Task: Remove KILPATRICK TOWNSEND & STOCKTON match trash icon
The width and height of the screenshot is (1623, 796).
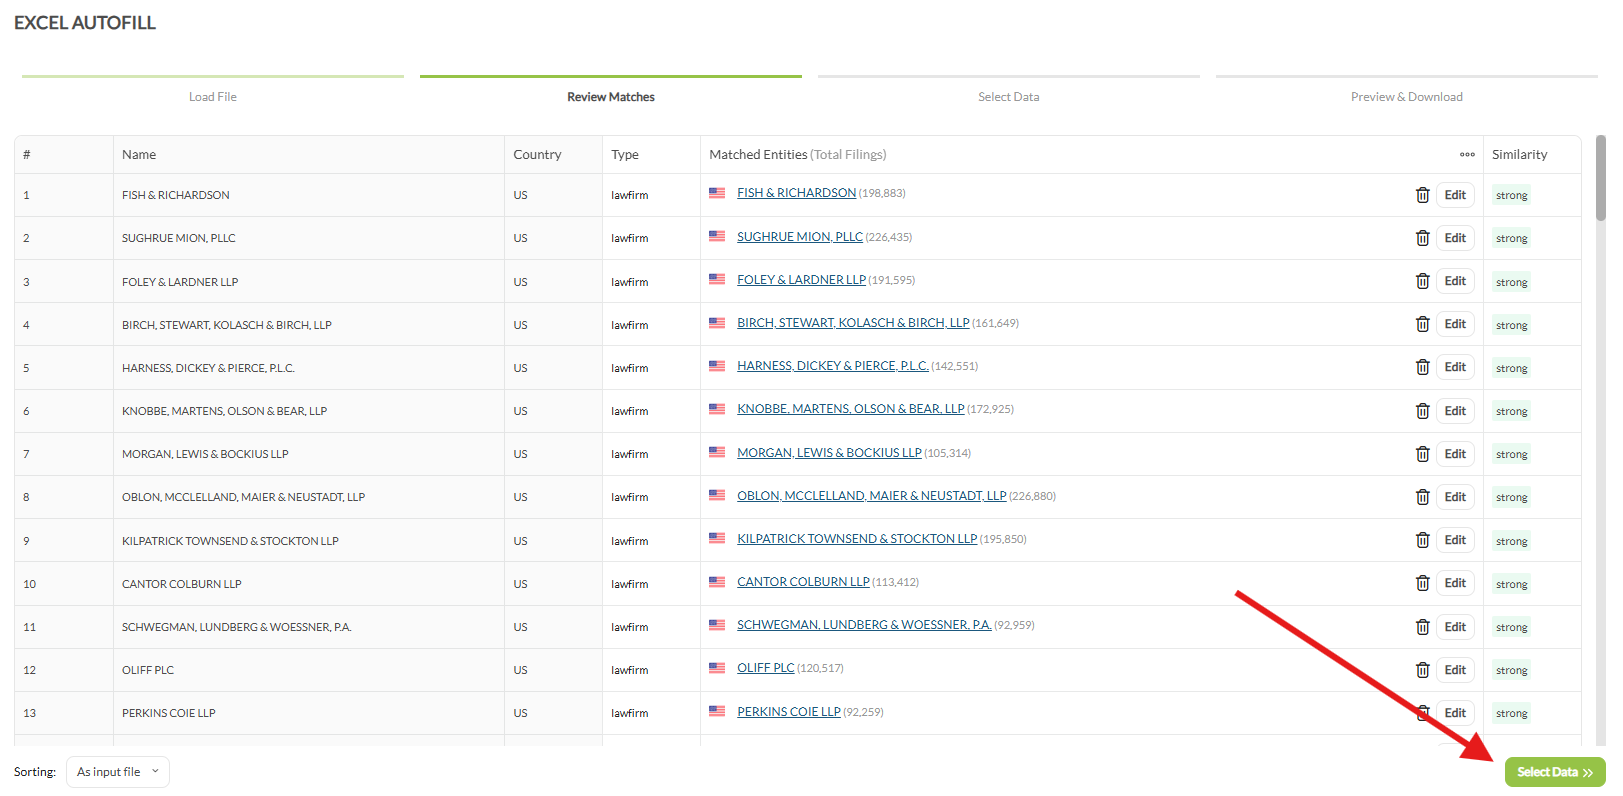Action: pyautogui.click(x=1422, y=540)
